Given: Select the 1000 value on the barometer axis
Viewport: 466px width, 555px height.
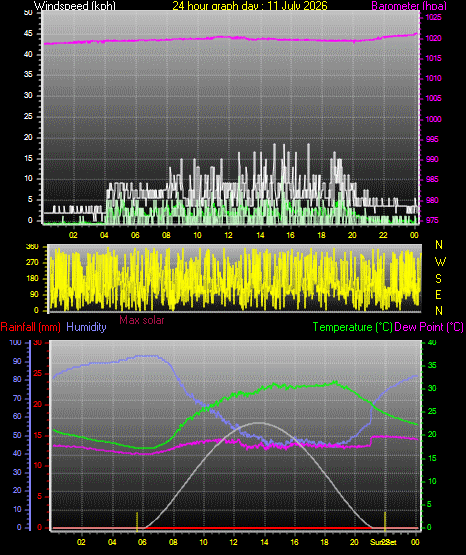Looking at the screenshot, I should (x=433, y=119).
